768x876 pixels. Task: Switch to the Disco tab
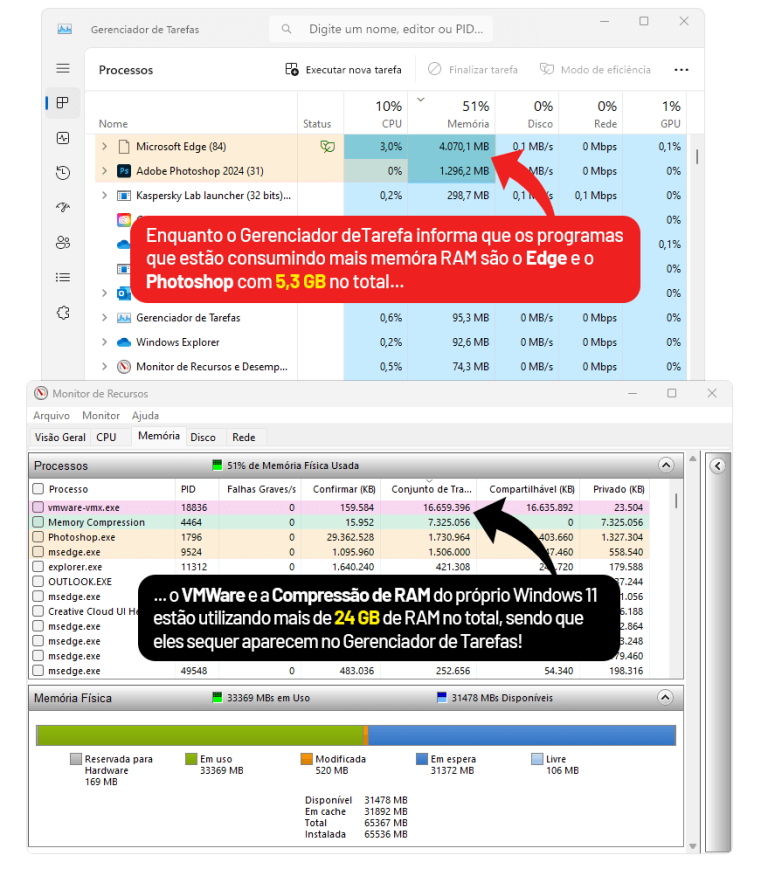pos(203,437)
